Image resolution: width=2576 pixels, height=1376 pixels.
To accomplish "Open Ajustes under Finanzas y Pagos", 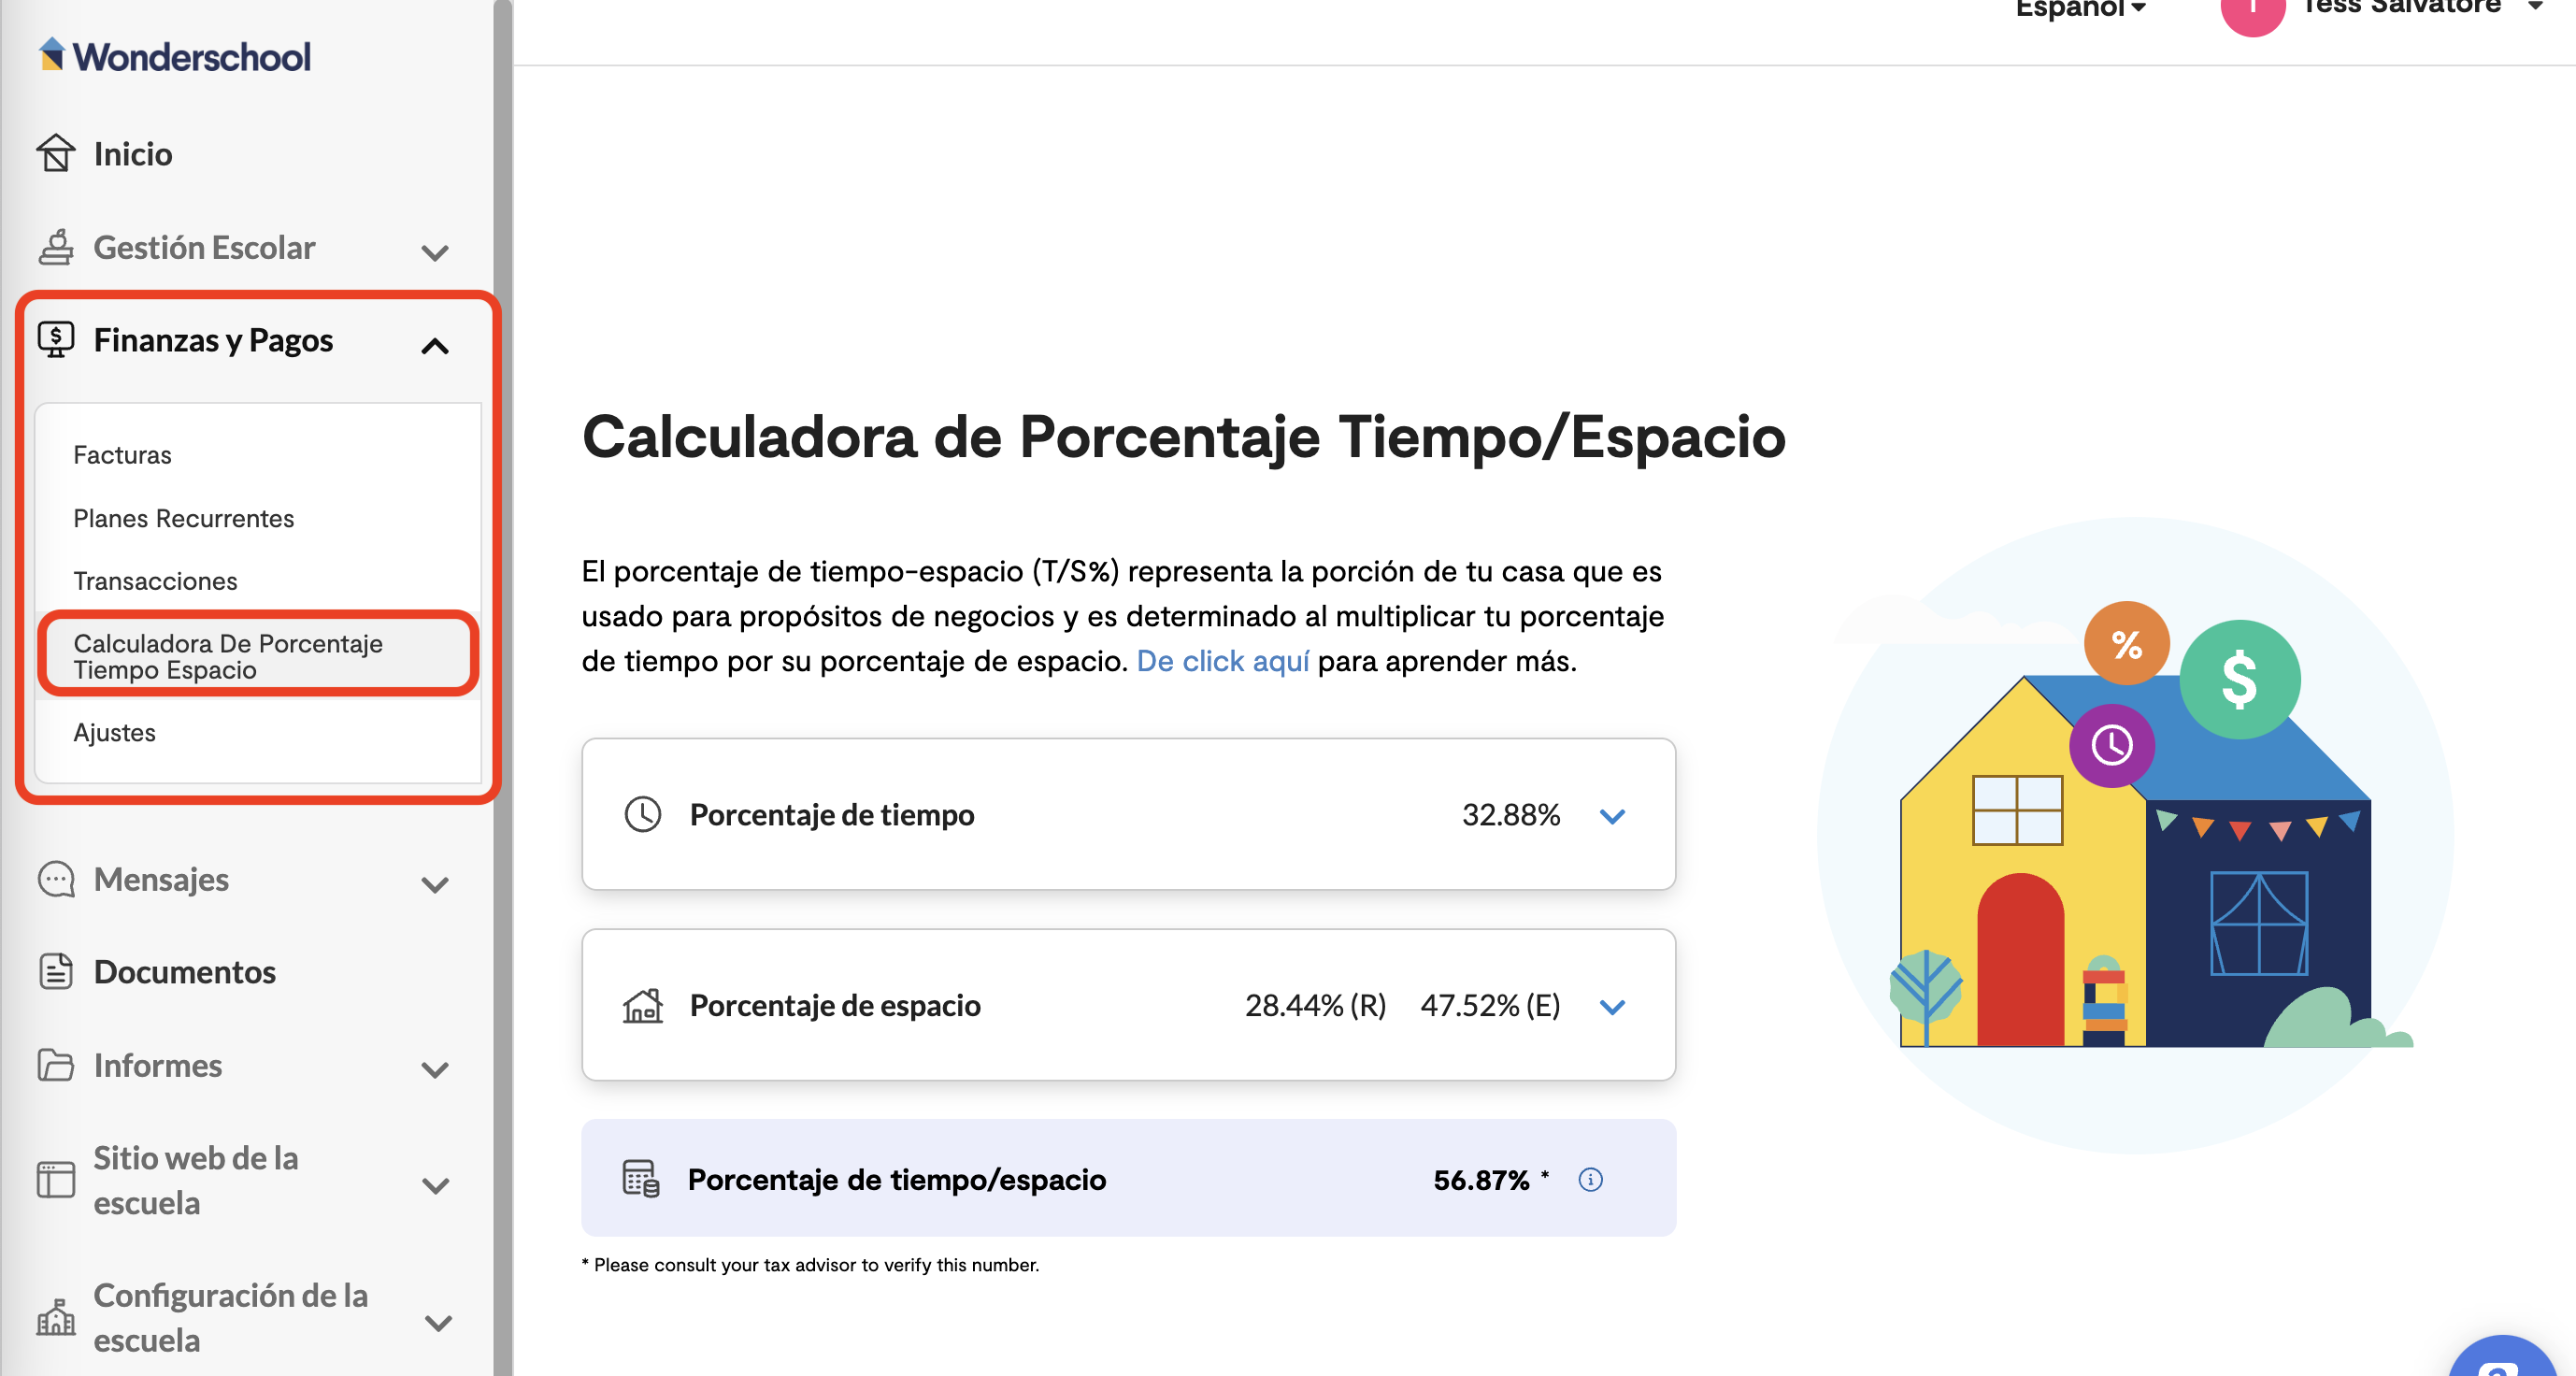I will point(115,732).
